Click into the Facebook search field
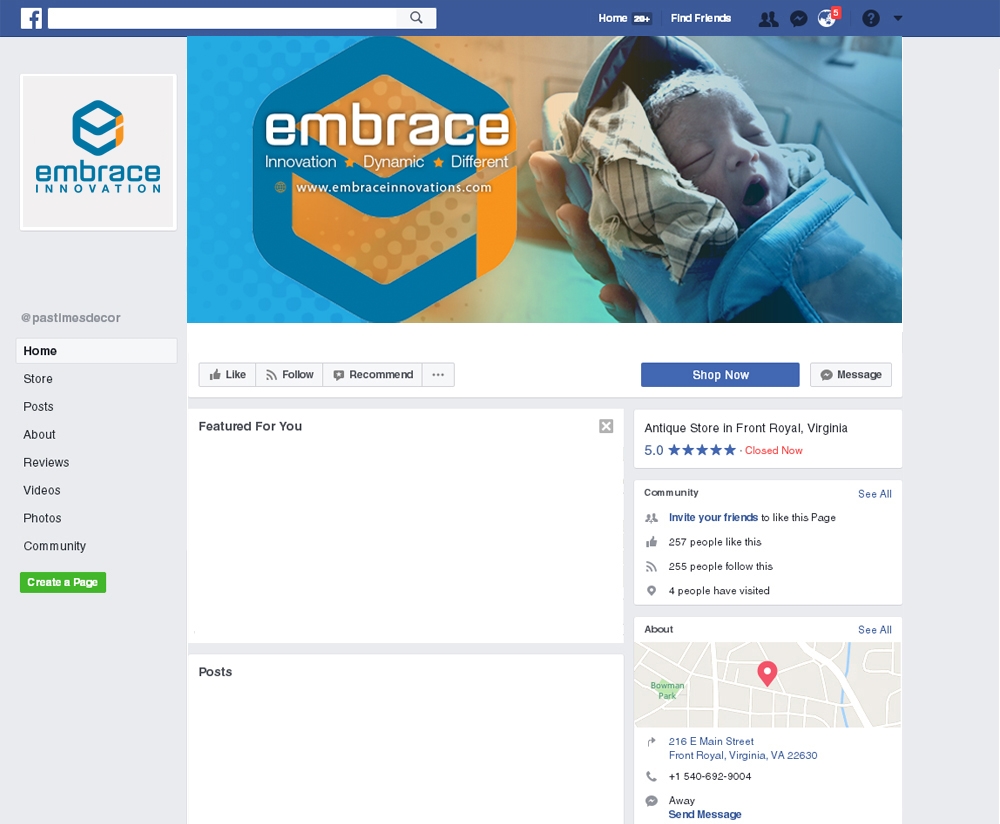 pos(222,18)
